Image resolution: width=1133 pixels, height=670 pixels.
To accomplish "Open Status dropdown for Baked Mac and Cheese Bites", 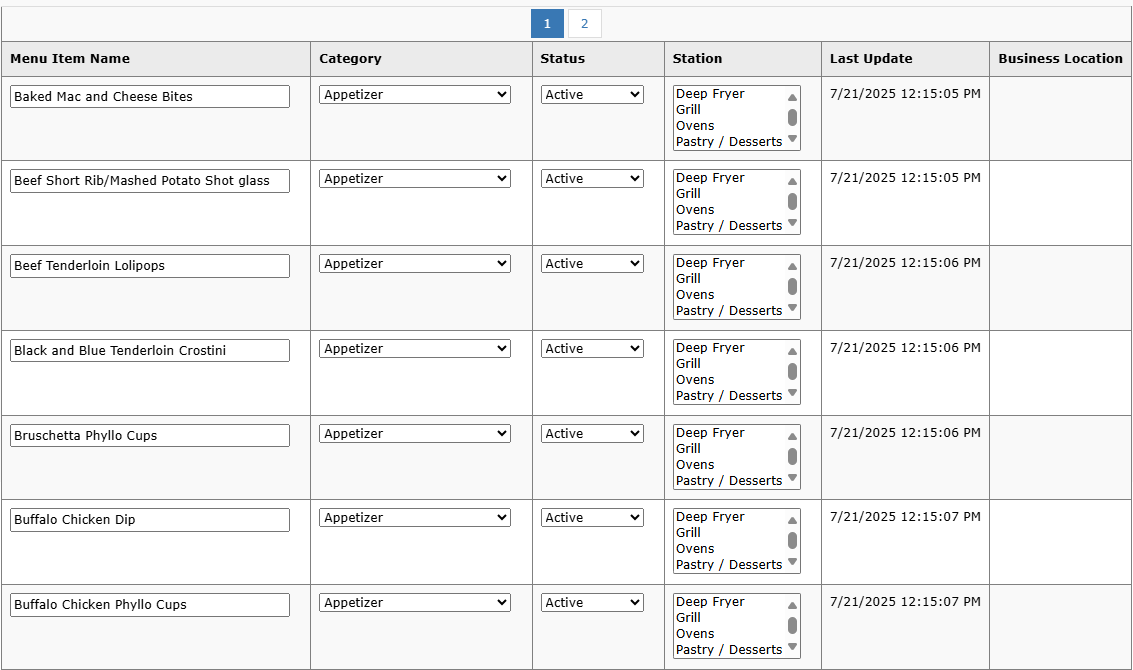I will pos(592,95).
